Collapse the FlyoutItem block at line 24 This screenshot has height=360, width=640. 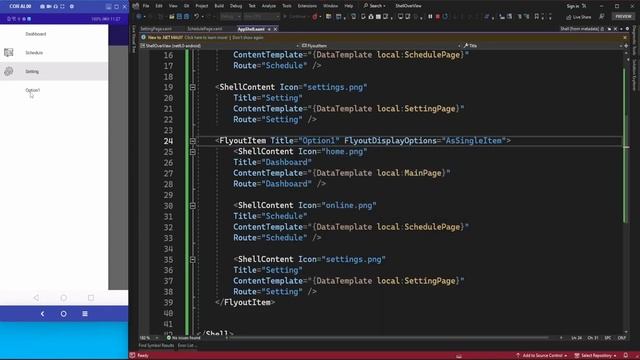pyautogui.click(x=193, y=141)
